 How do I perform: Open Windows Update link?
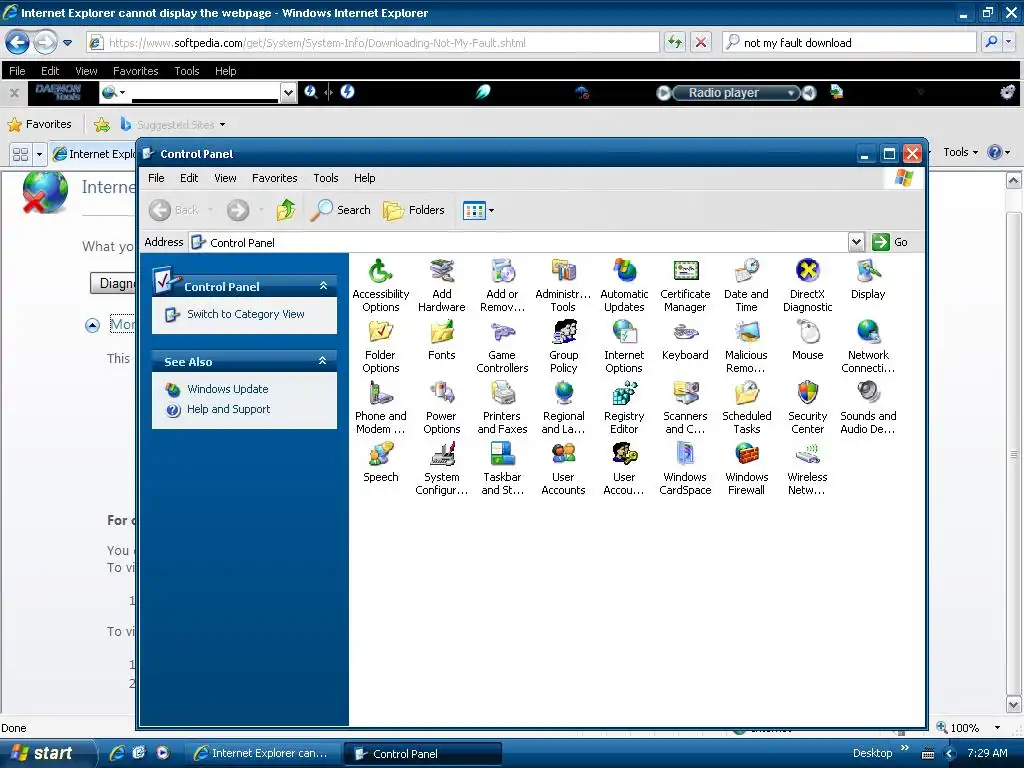coord(227,389)
